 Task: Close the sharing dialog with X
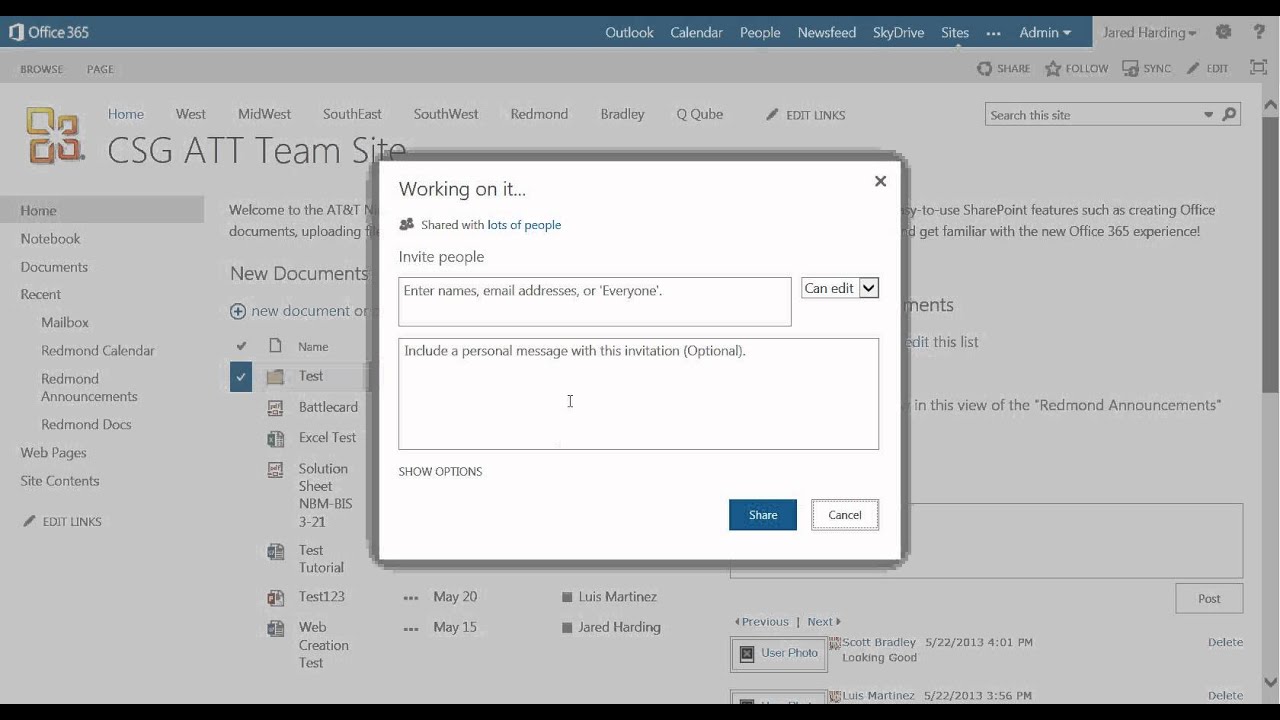coord(880,181)
